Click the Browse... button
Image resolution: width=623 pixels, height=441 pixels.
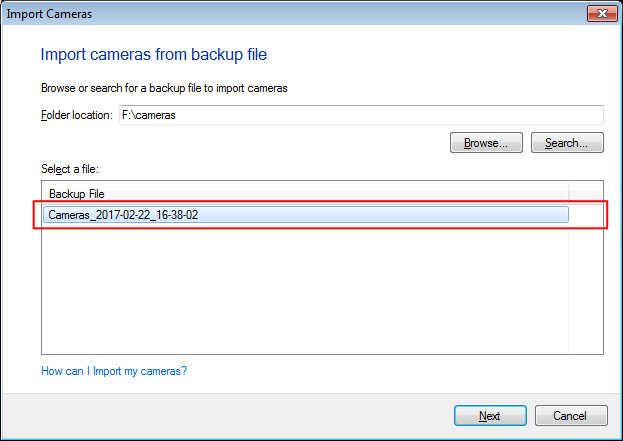point(486,143)
